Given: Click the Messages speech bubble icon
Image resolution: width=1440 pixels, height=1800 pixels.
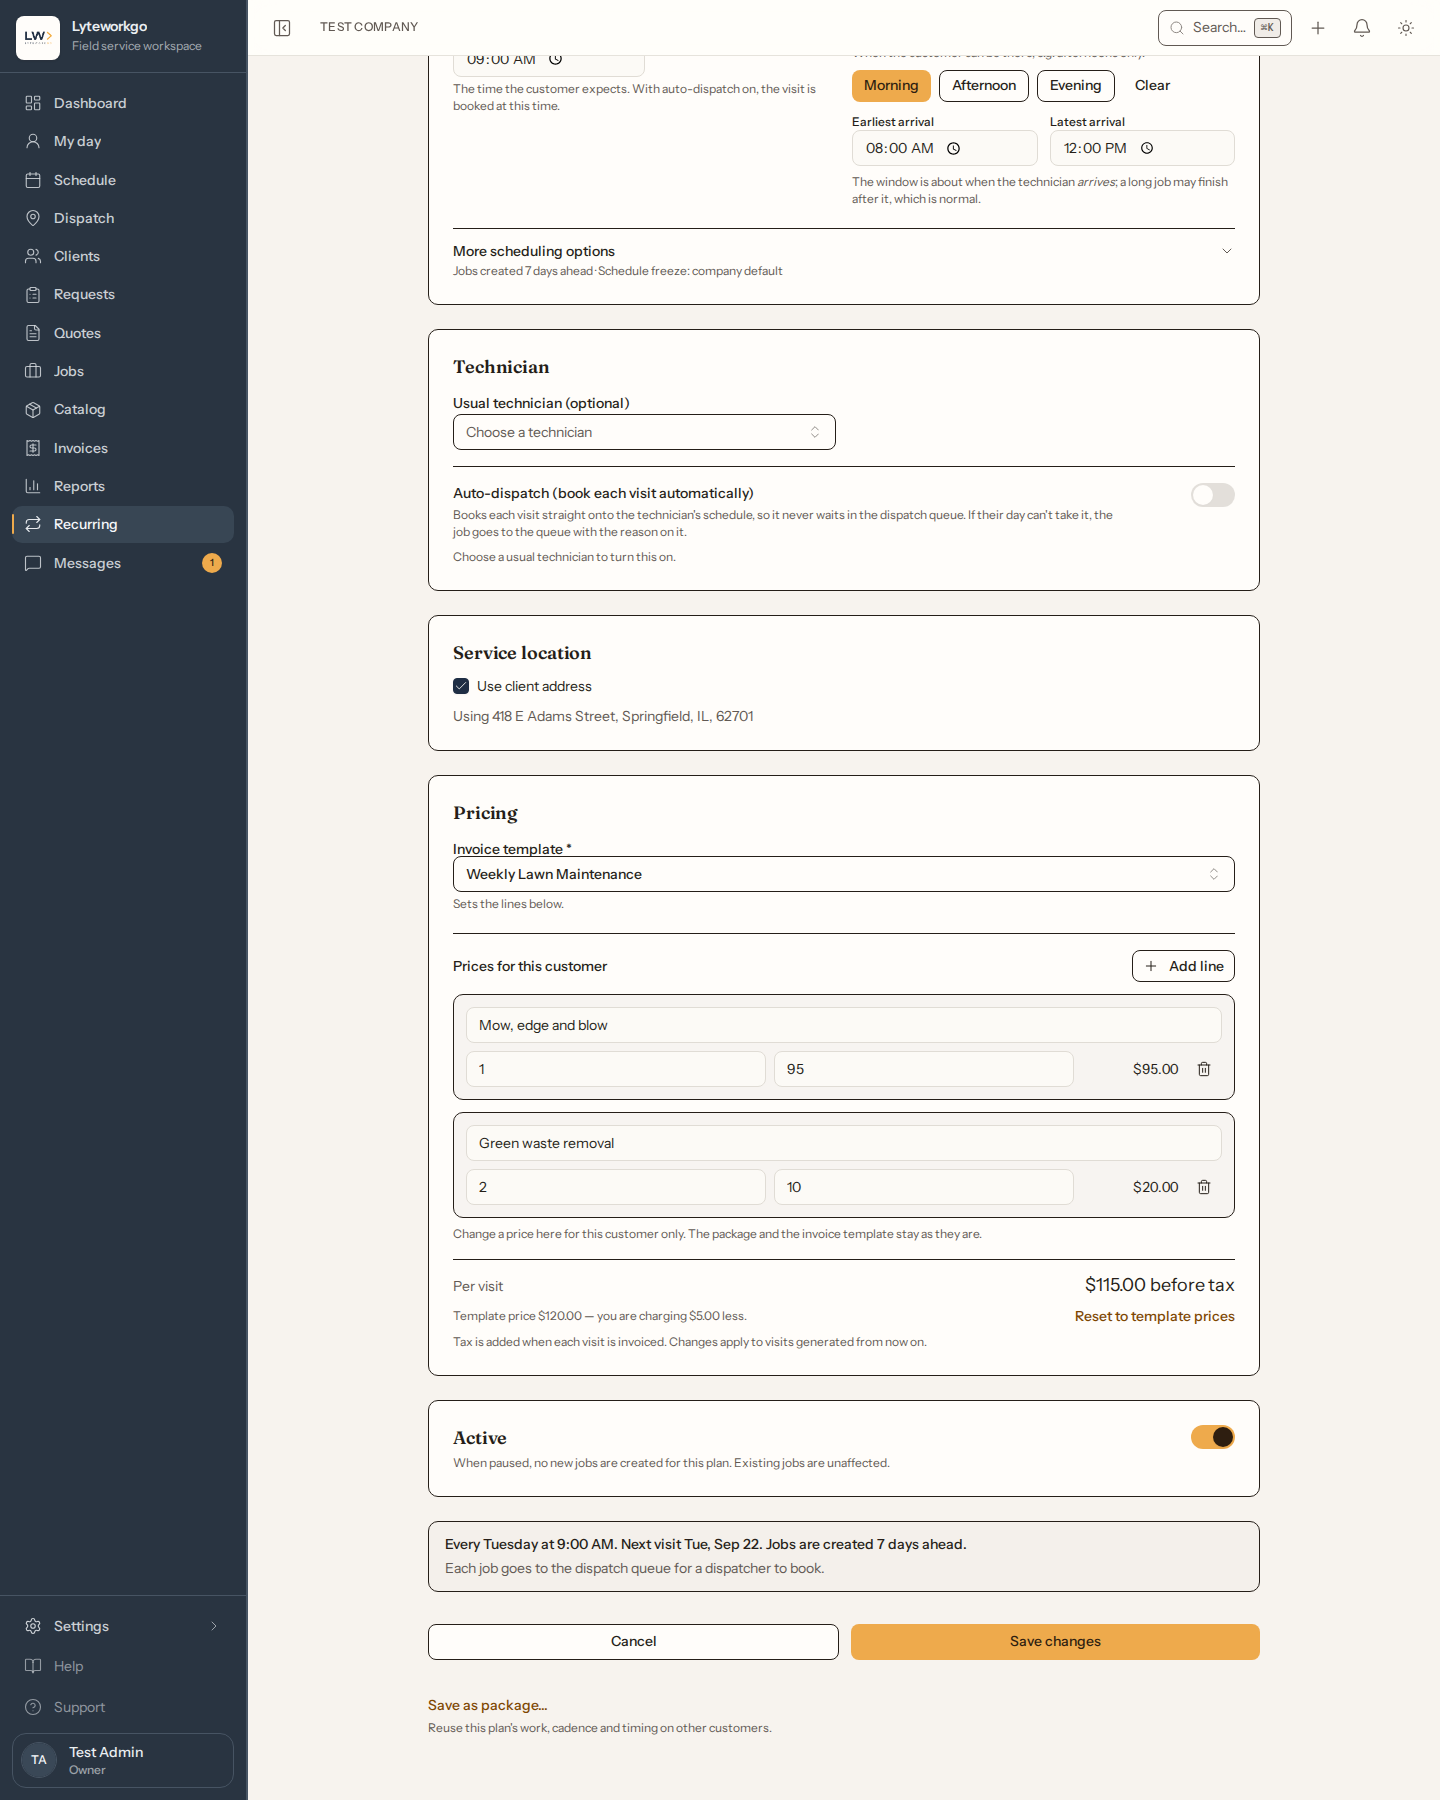Looking at the screenshot, I should click(33, 563).
